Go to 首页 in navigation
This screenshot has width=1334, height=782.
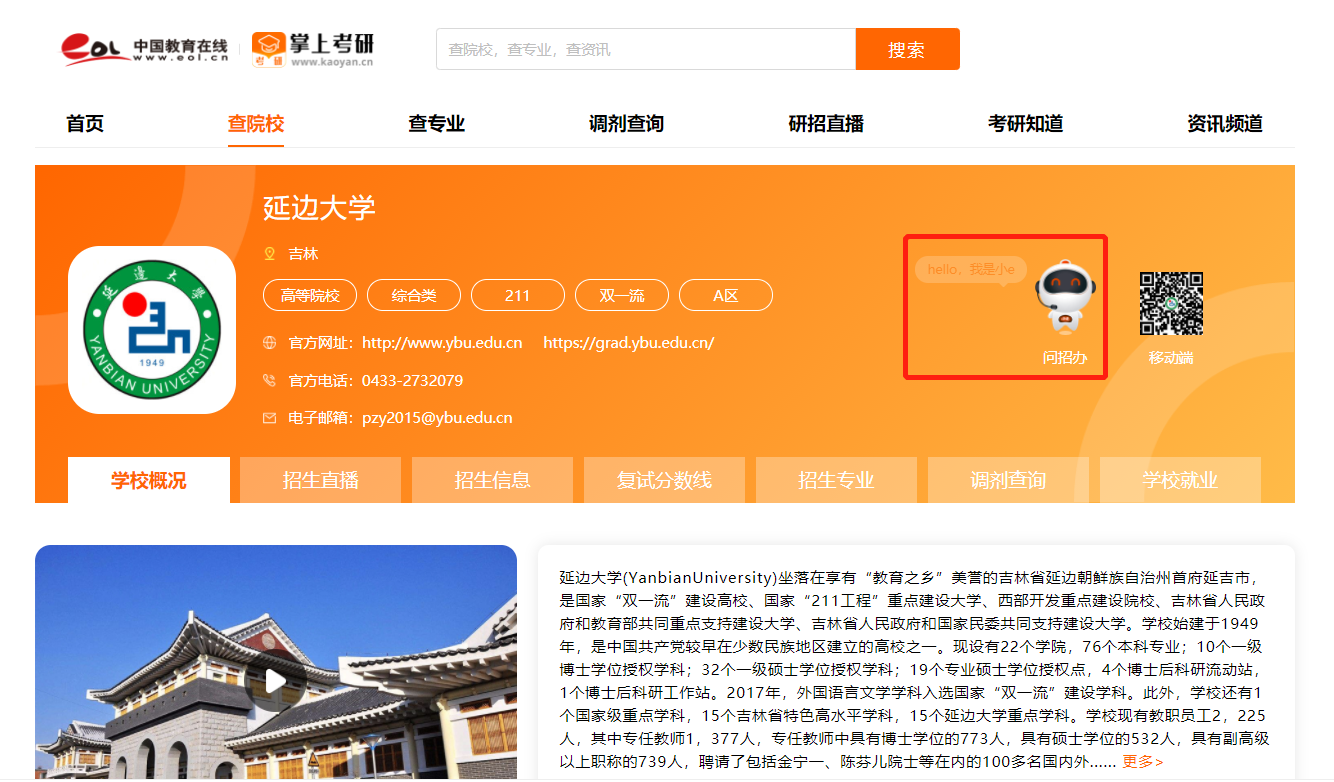(85, 124)
